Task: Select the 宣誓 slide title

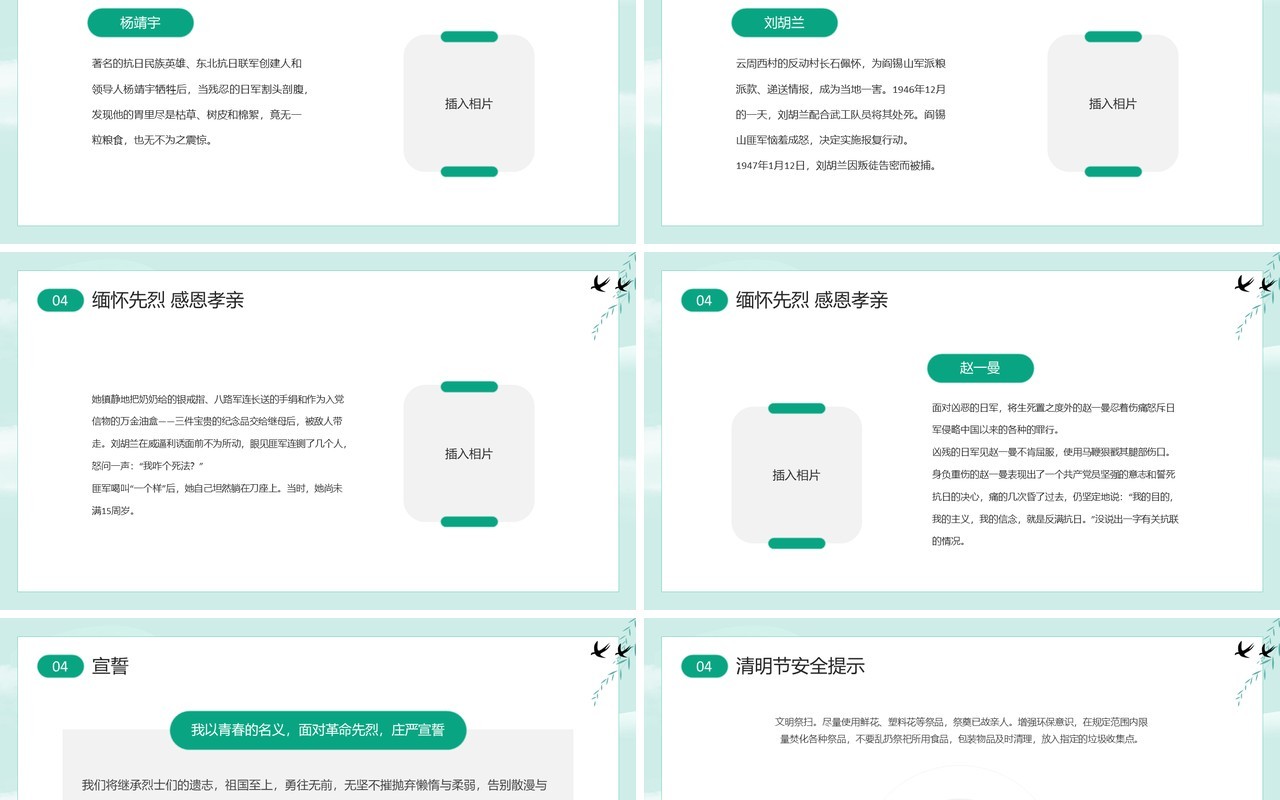Action: pyautogui.click(x=110, y=666)
